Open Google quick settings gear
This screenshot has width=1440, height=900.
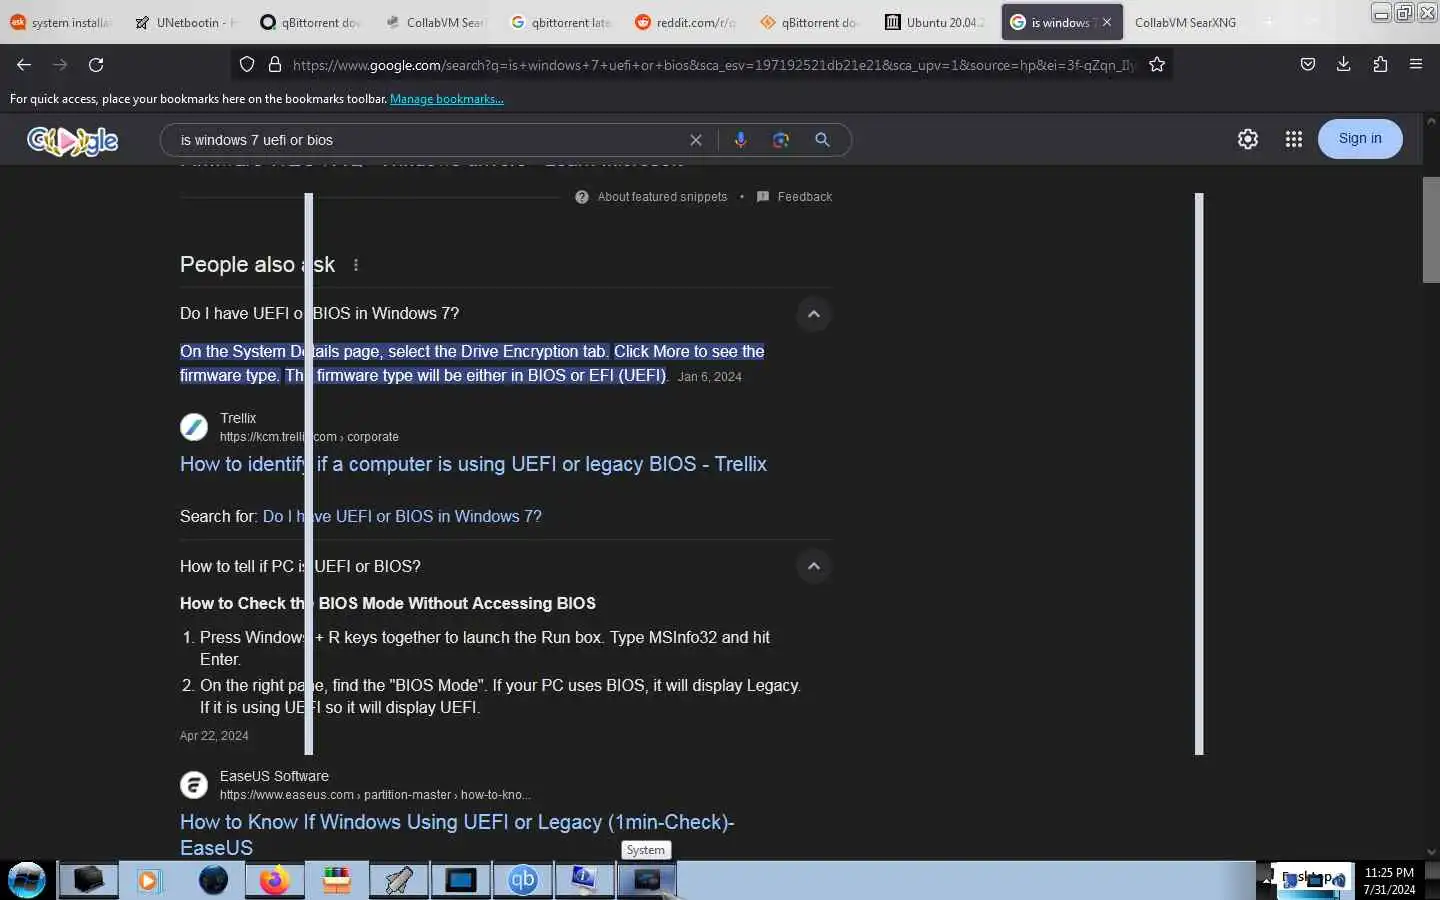pyautogui.click(x=1248, y=139)
